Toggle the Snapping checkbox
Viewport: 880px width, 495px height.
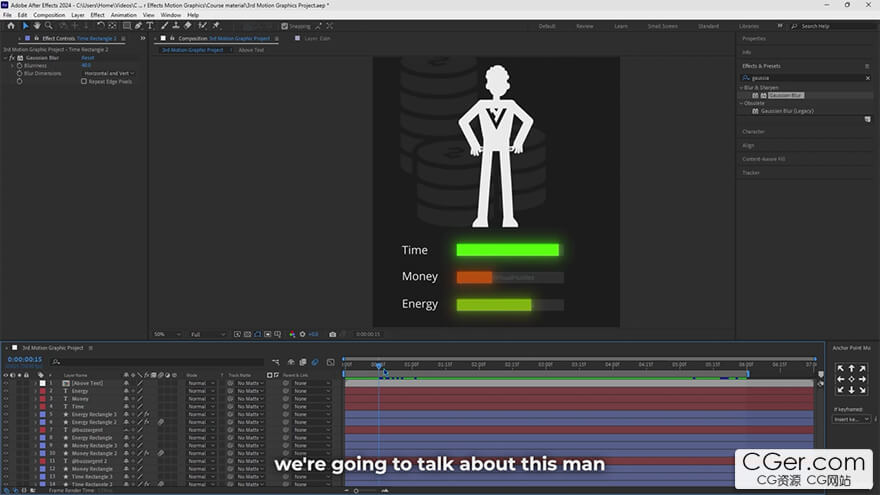(x=285, y=26)
